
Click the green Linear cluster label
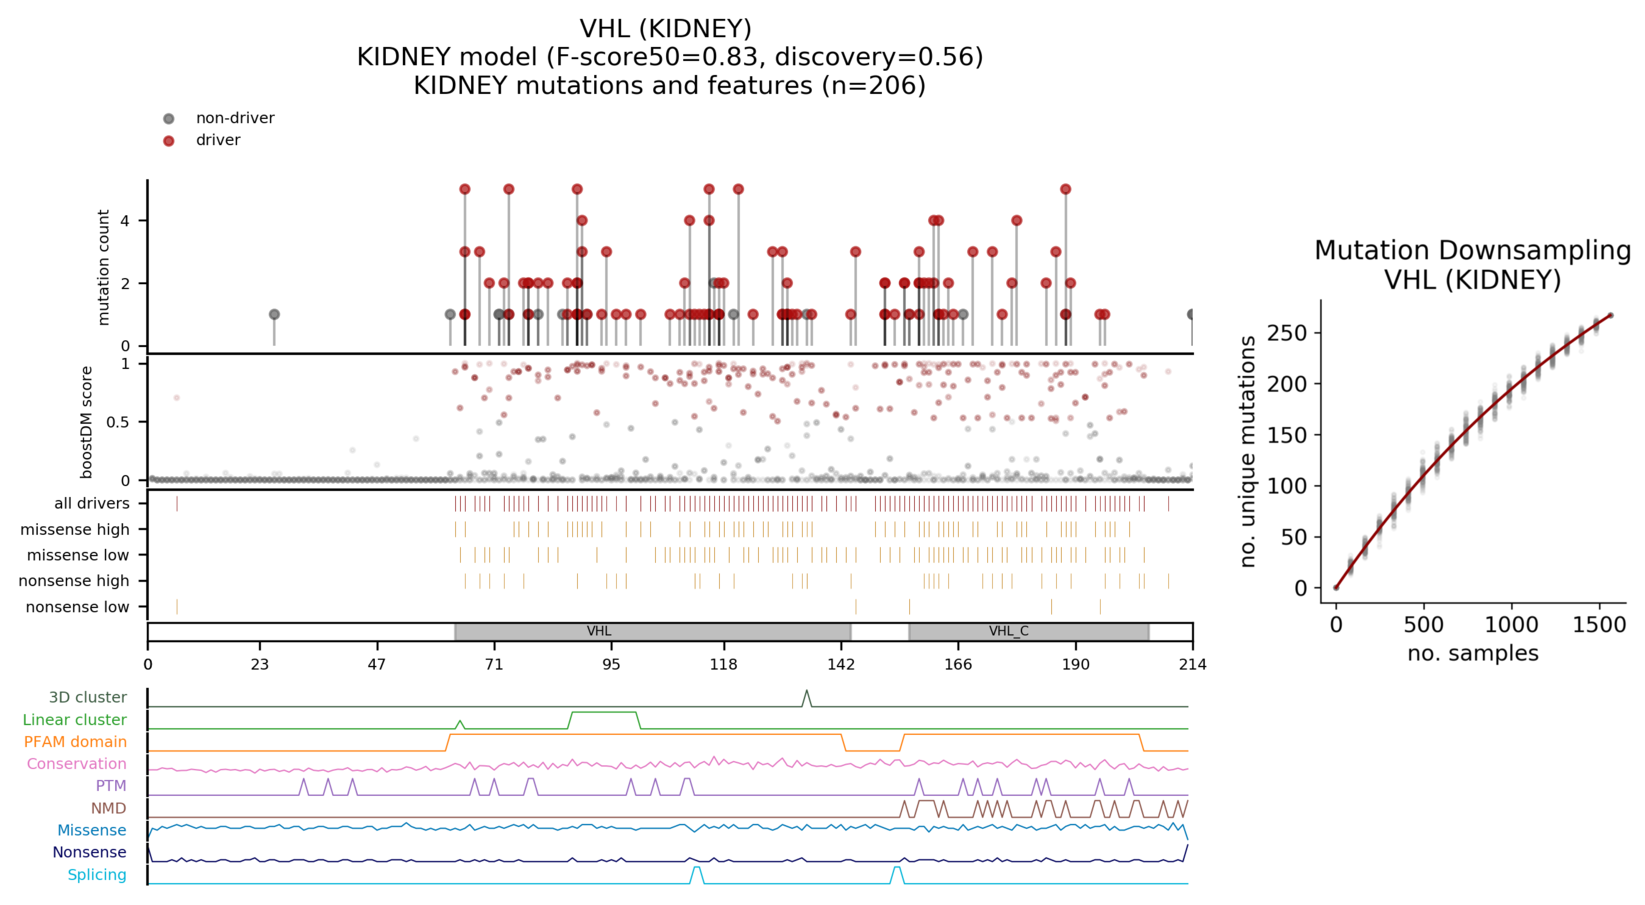[x=75, y=720]
